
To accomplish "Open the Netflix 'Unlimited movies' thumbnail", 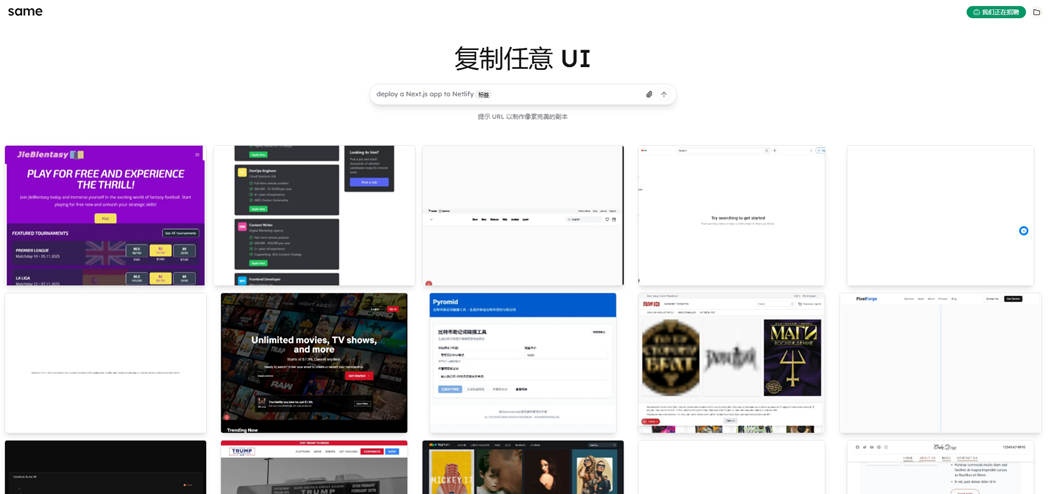I will coord(314,363).
